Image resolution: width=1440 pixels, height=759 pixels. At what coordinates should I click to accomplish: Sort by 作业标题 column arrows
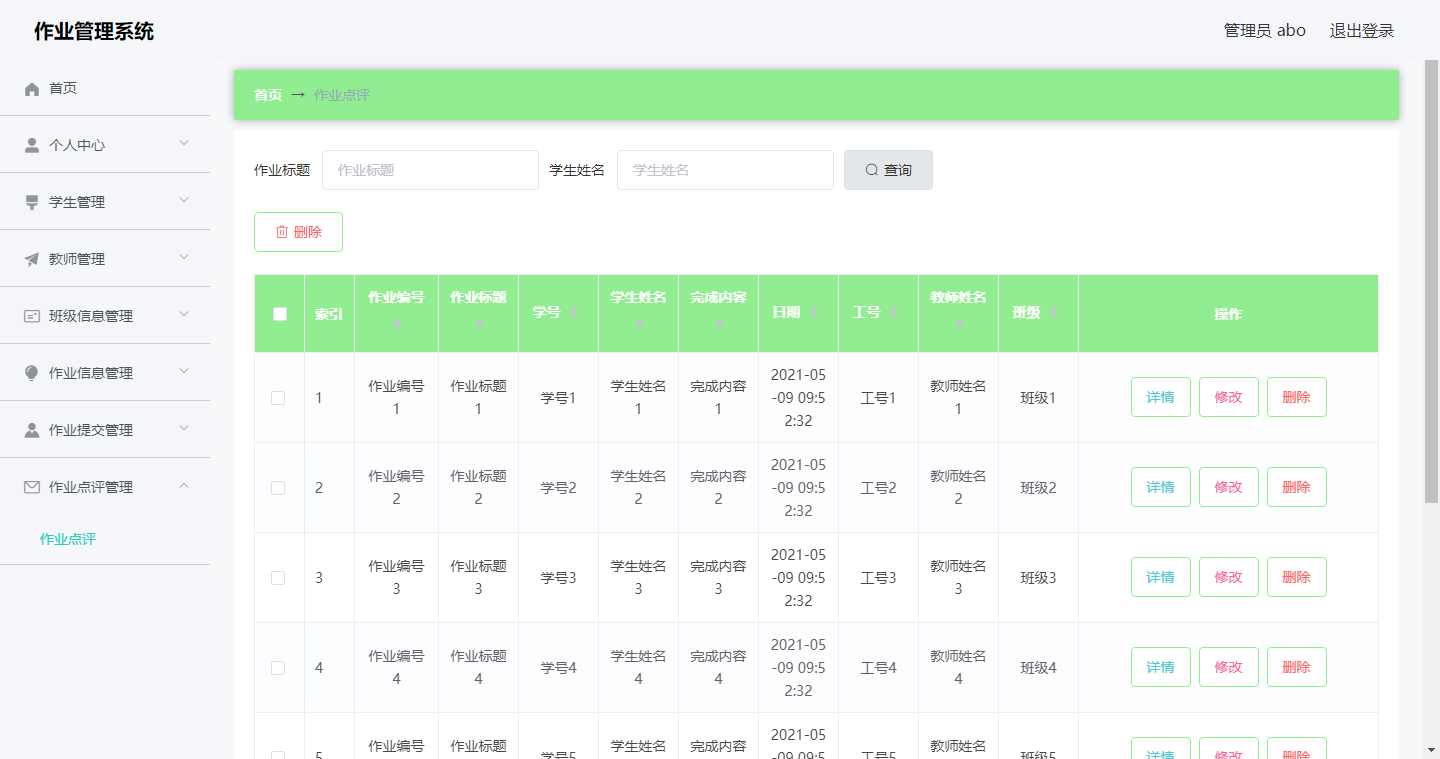(x=478, y=325)
